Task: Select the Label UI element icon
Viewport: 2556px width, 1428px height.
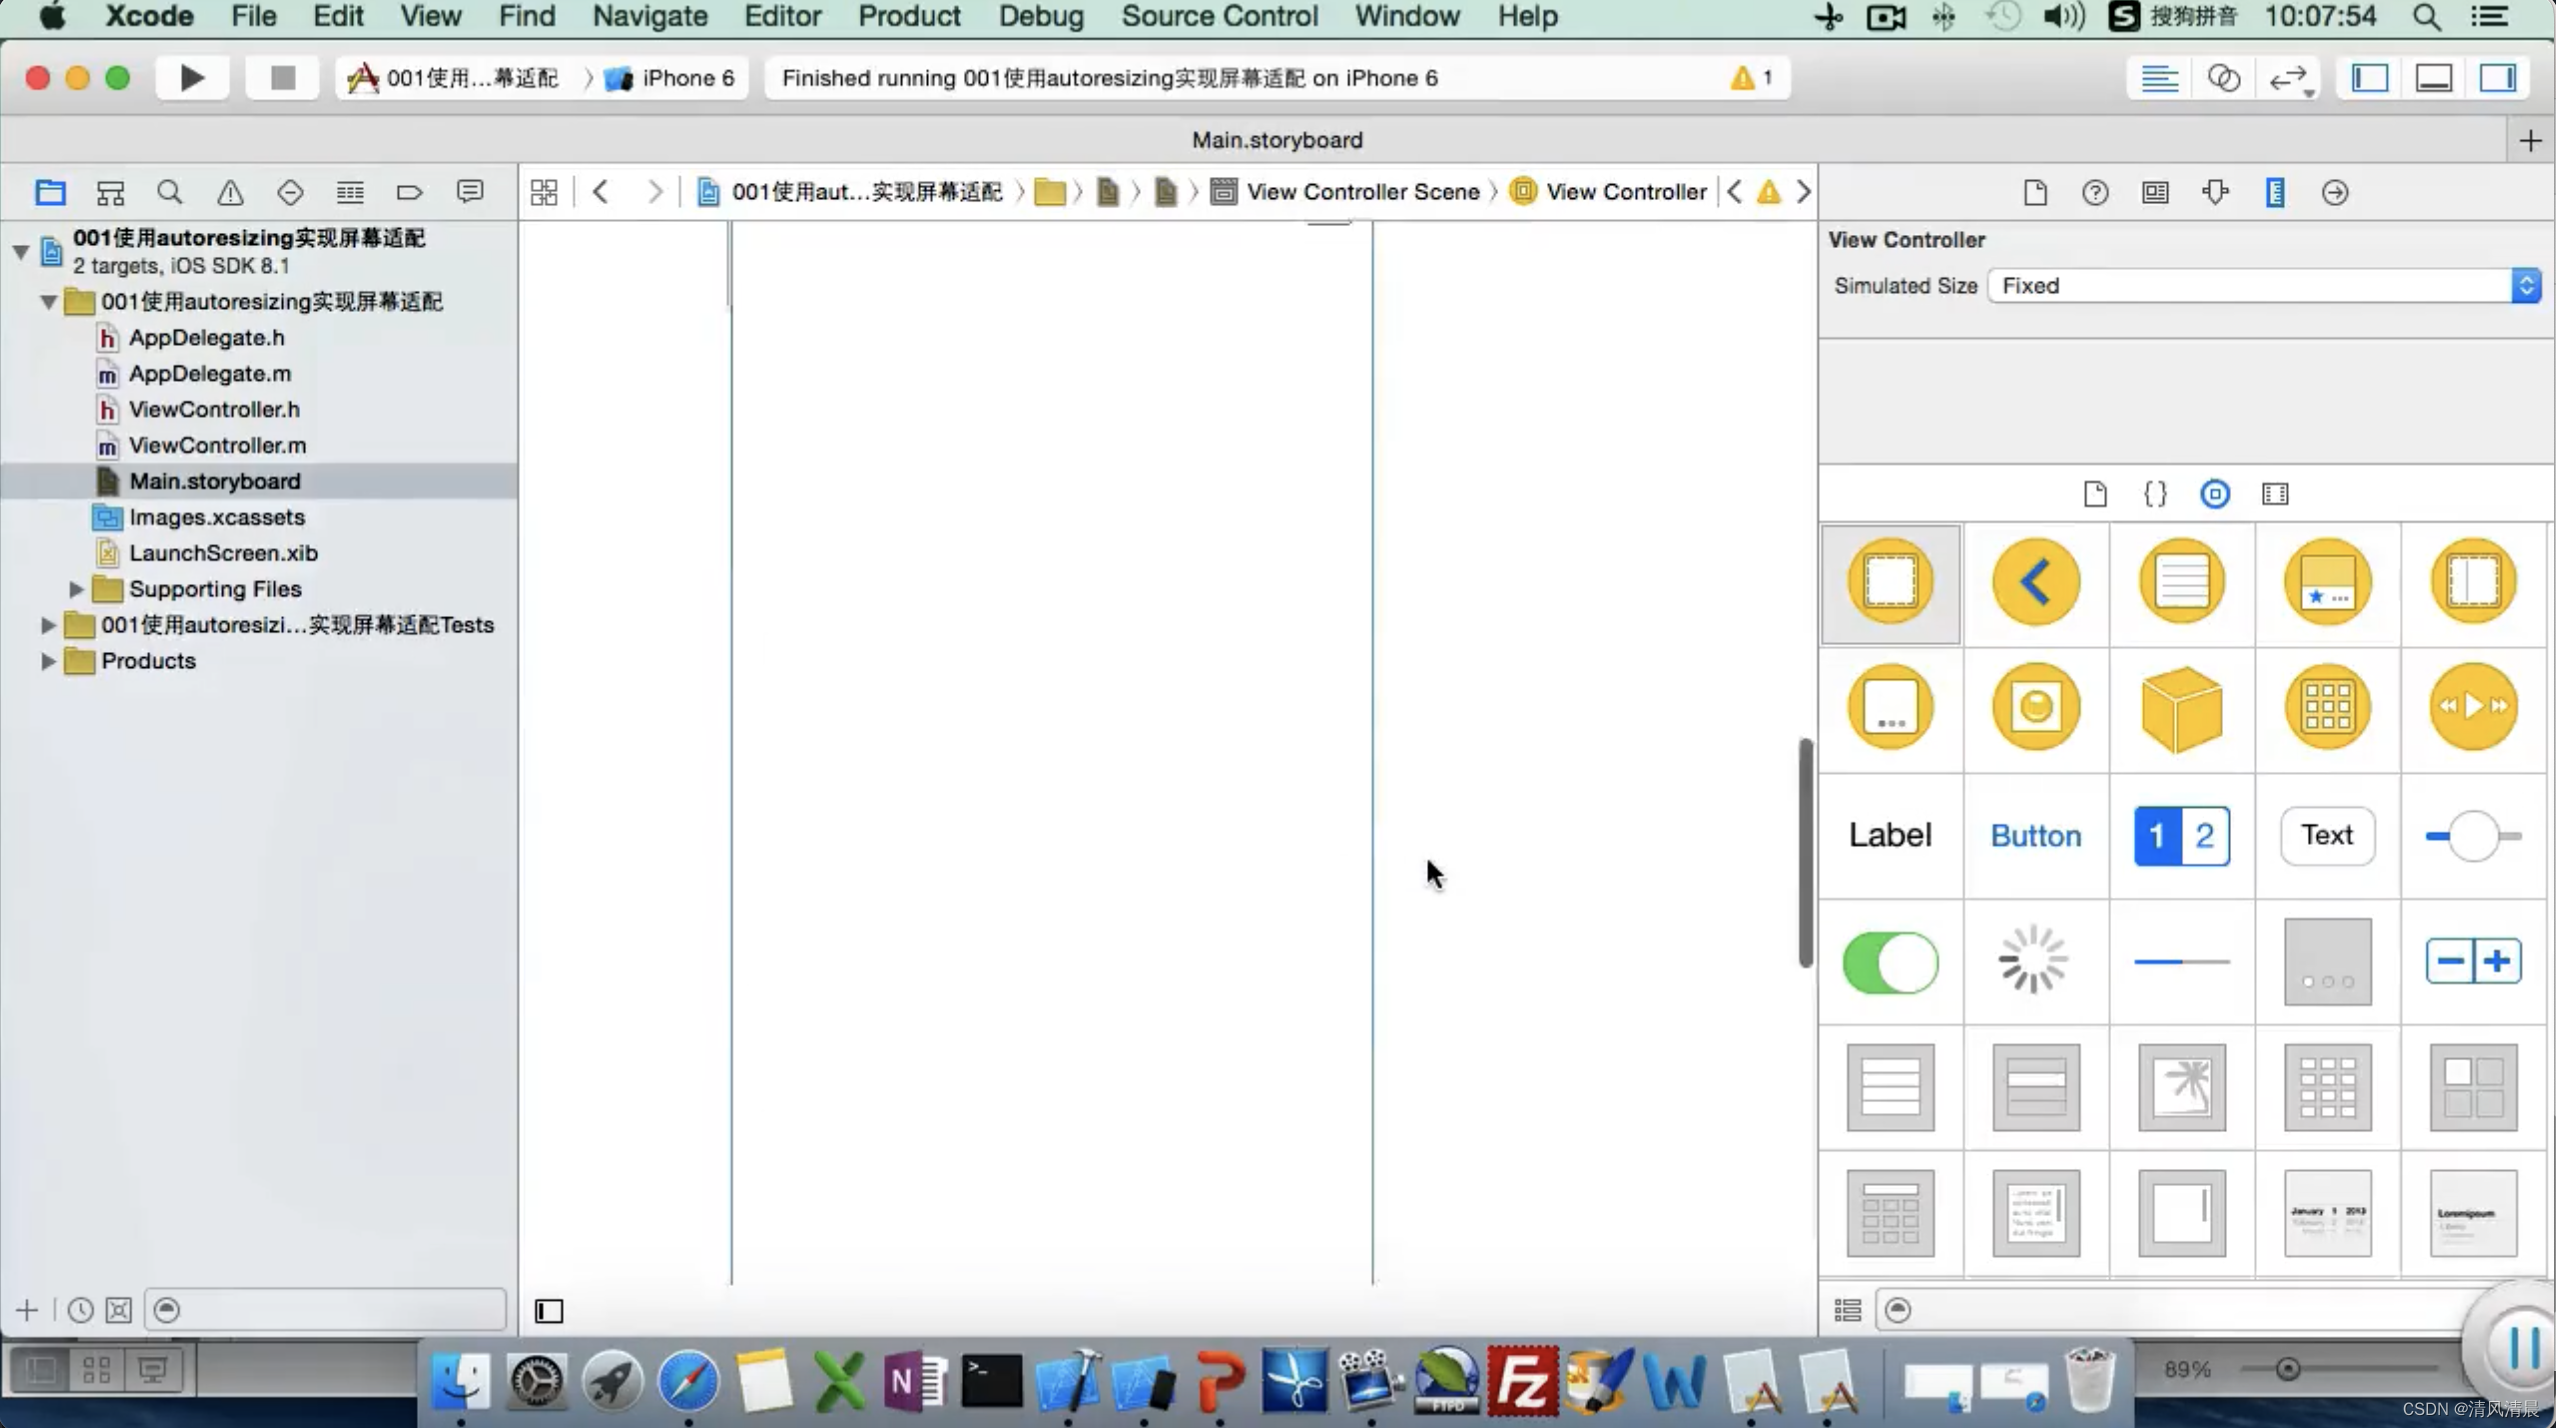Action: pyautogui.click(x=1889, y=833)
